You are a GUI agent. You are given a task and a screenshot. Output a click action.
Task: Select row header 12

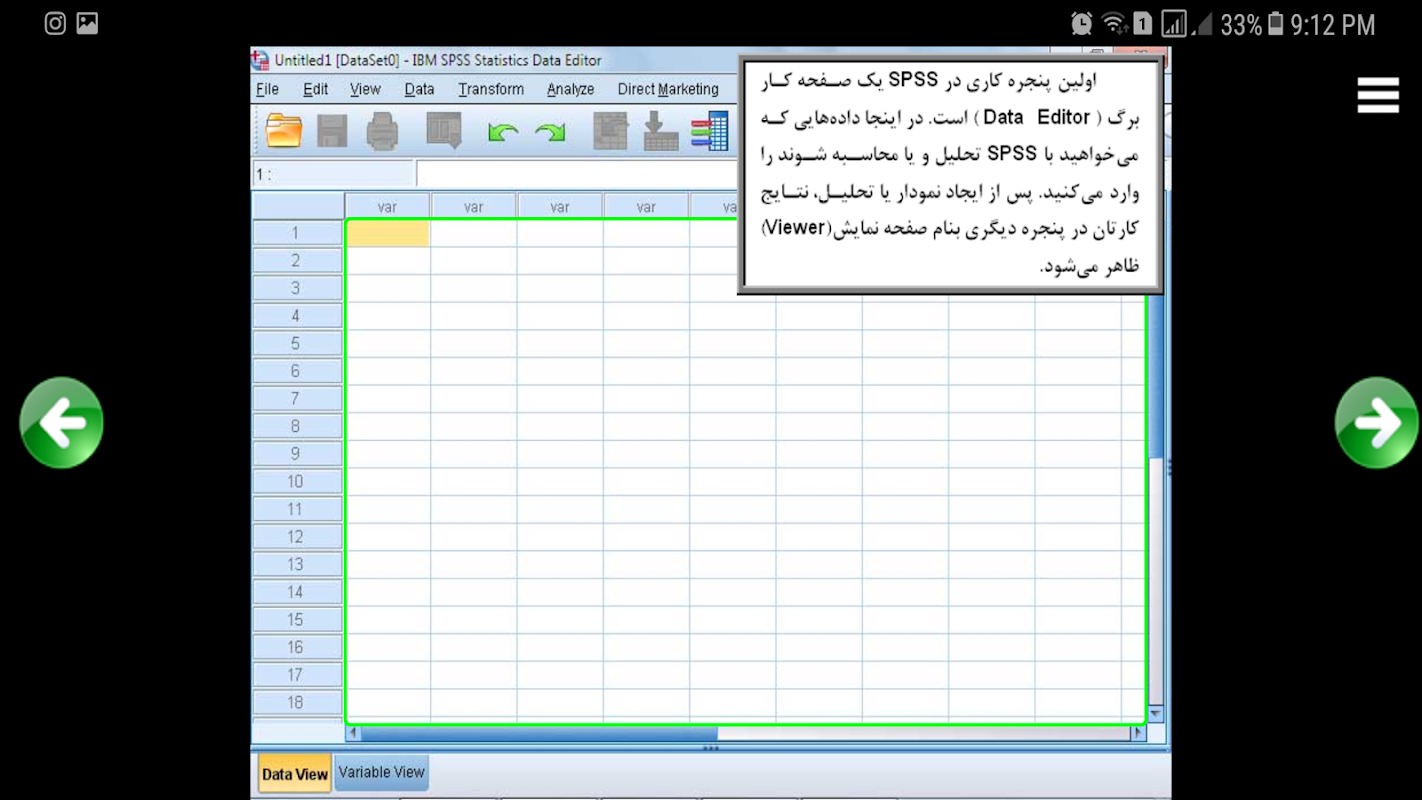pos(297,537)
